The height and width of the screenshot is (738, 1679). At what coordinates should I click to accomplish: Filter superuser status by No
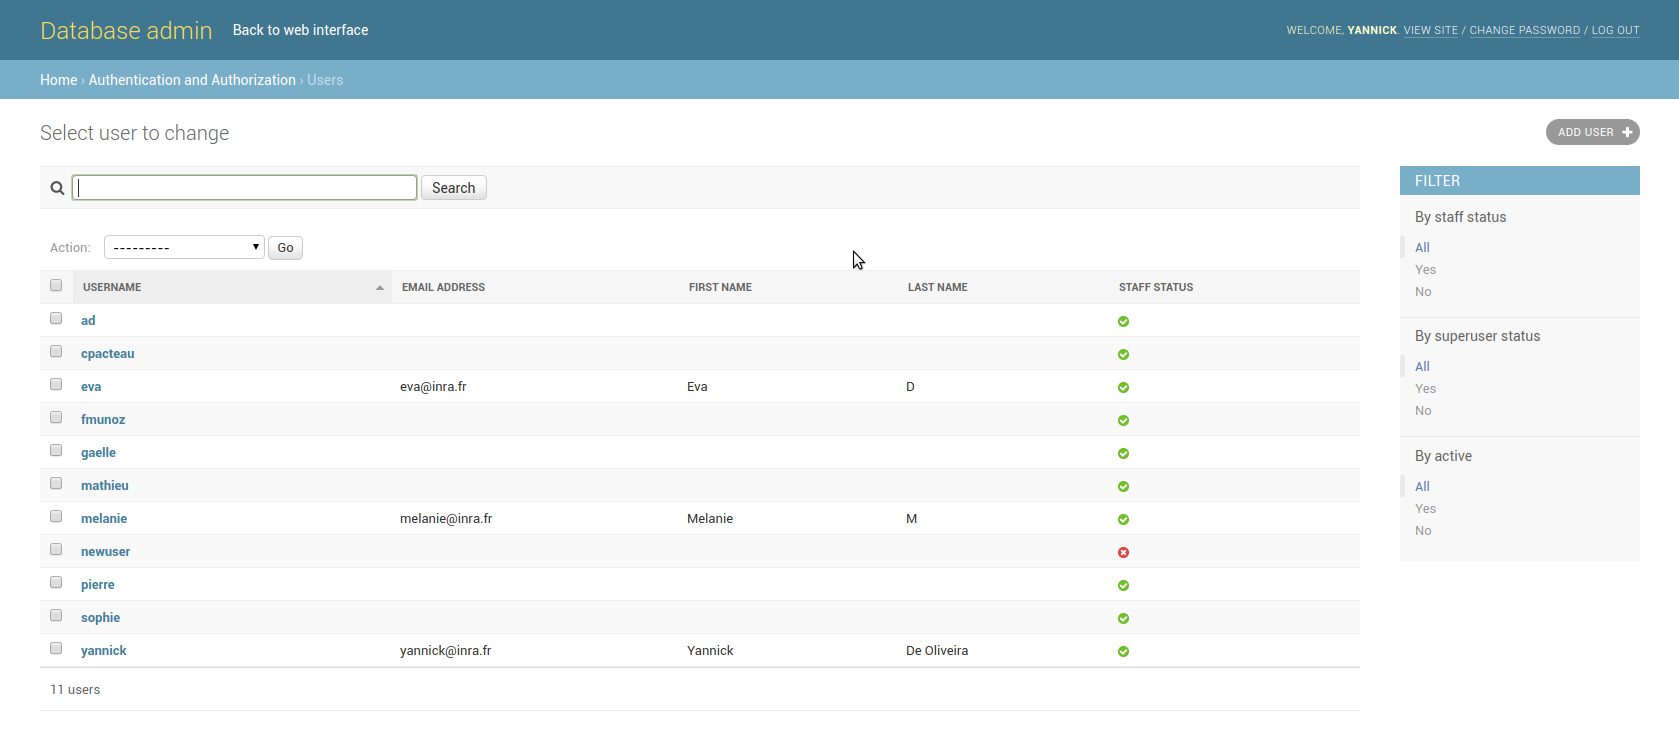[x=1423, y=411]
